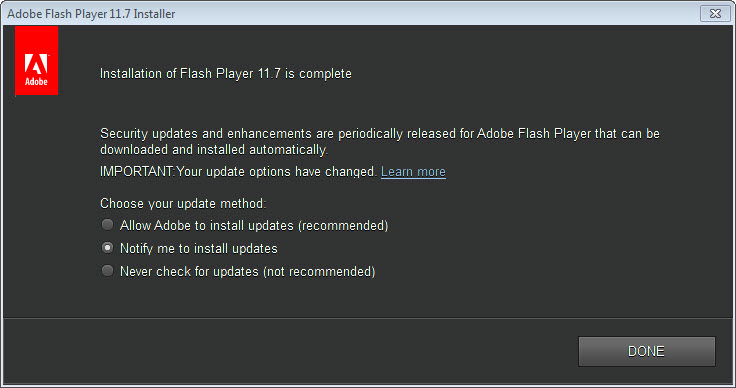Close the Flash Player installer window
The image size is (736, 388).
715,14
